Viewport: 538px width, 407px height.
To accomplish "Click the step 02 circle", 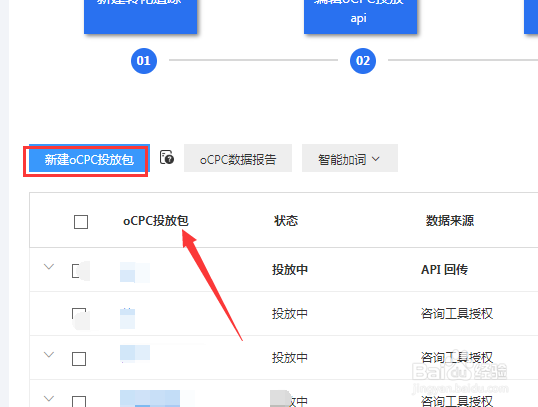I will tap(363, 61).
